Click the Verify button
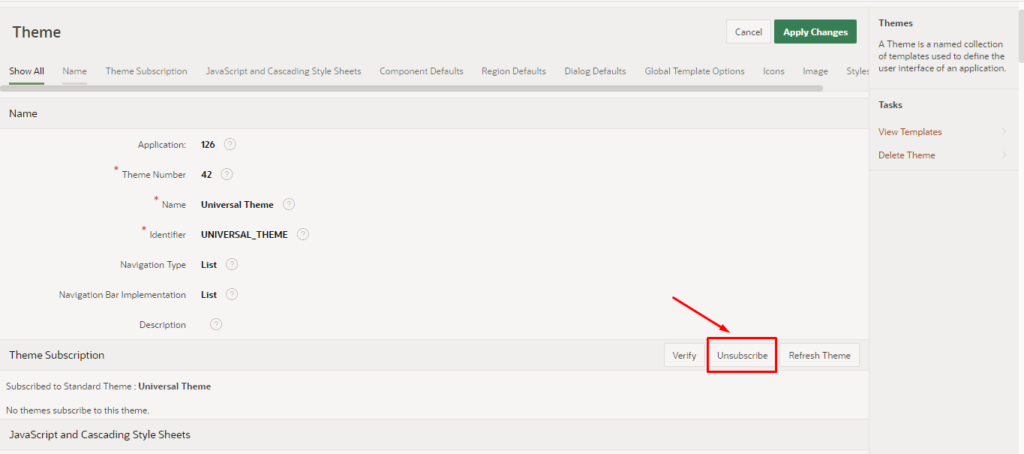The image size is (1024, 454). [x=684, y=355]
